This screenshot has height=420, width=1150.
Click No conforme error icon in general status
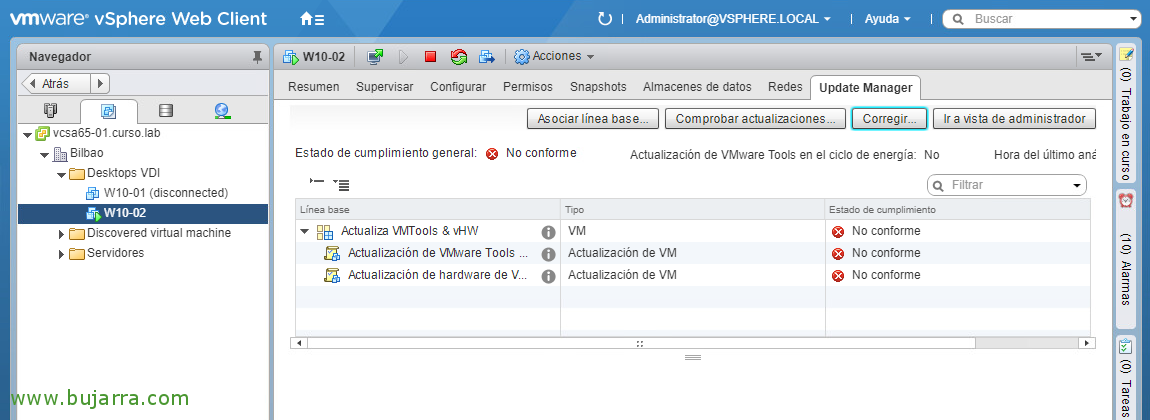(x=492, y=154)
